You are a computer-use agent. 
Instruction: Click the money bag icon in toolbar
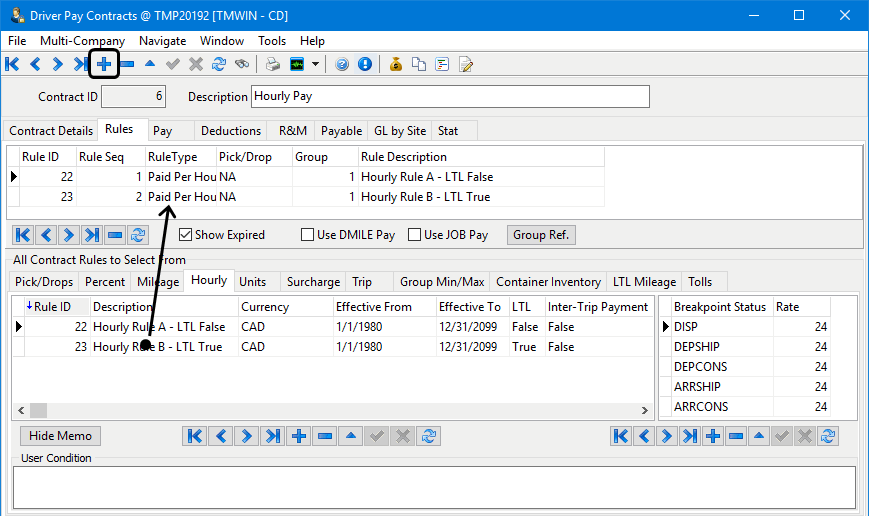396,64
